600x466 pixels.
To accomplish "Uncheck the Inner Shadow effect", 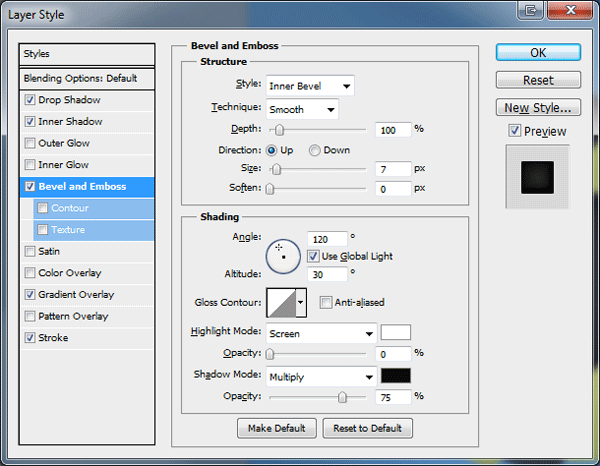I will pyautogui.click(x=30, y=122).
